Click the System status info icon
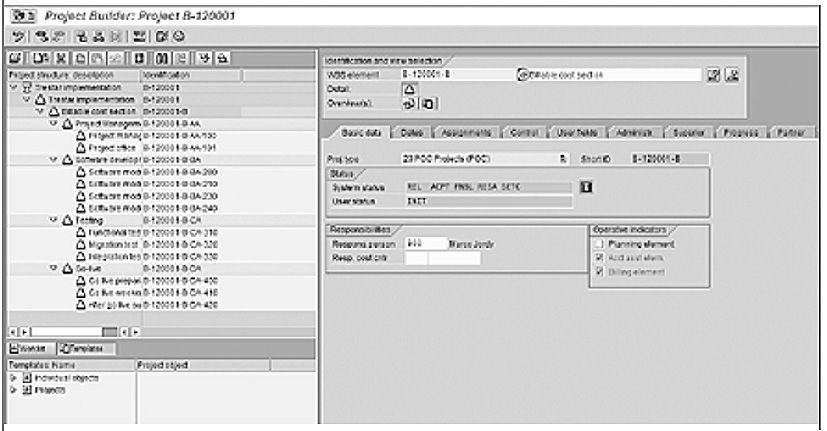Screen dimensions: 827x431 [588, 186]
